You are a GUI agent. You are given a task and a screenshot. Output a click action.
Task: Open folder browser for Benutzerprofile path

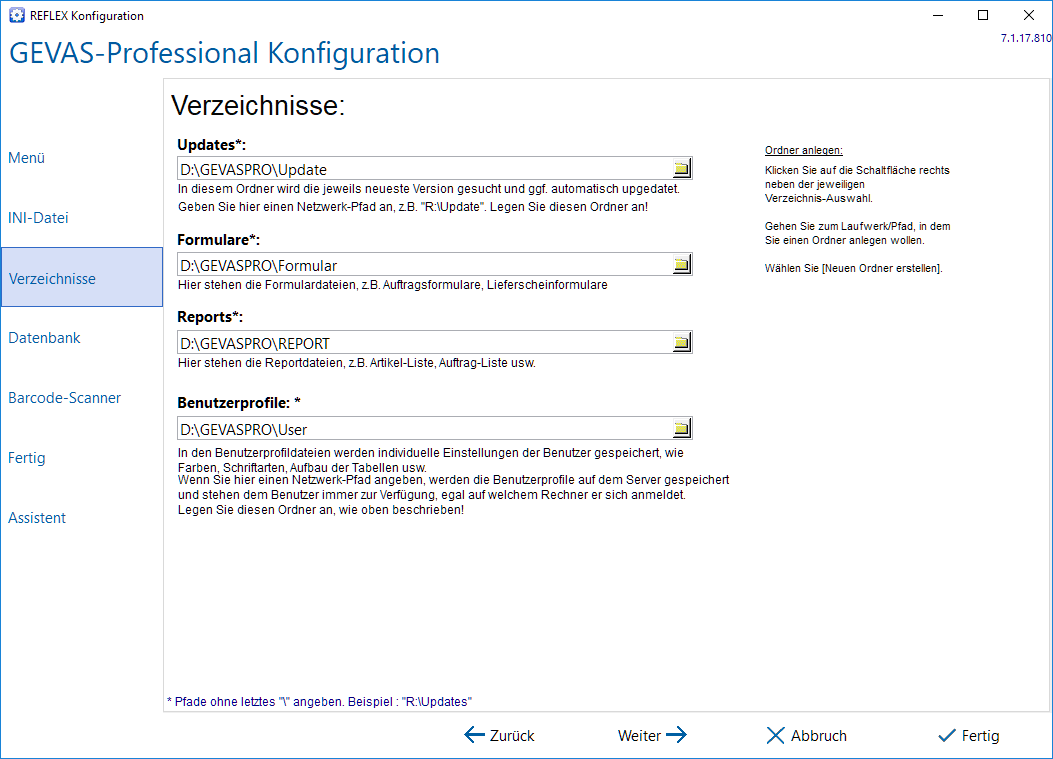tap(682, 429)
